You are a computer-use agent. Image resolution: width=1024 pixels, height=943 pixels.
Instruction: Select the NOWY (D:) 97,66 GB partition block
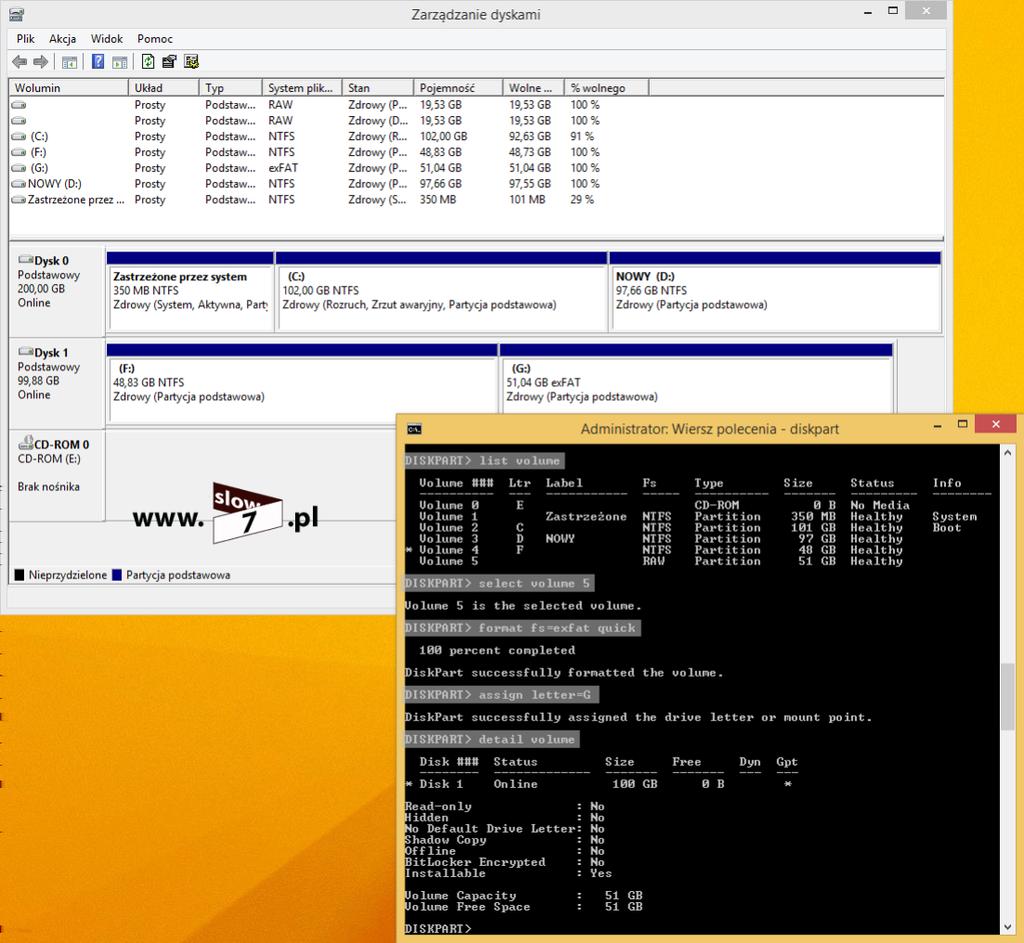(x=775, y=291)
